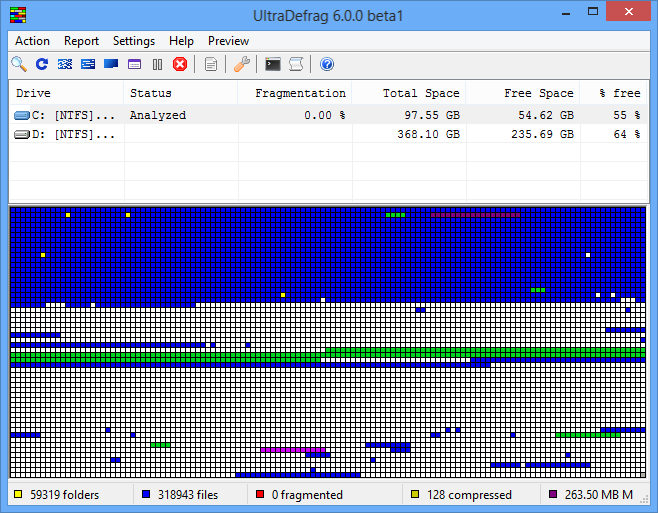The width and height of the screenshot is (658, 513).
Task: Sort by the % free column header
Action: pos(614,93)
